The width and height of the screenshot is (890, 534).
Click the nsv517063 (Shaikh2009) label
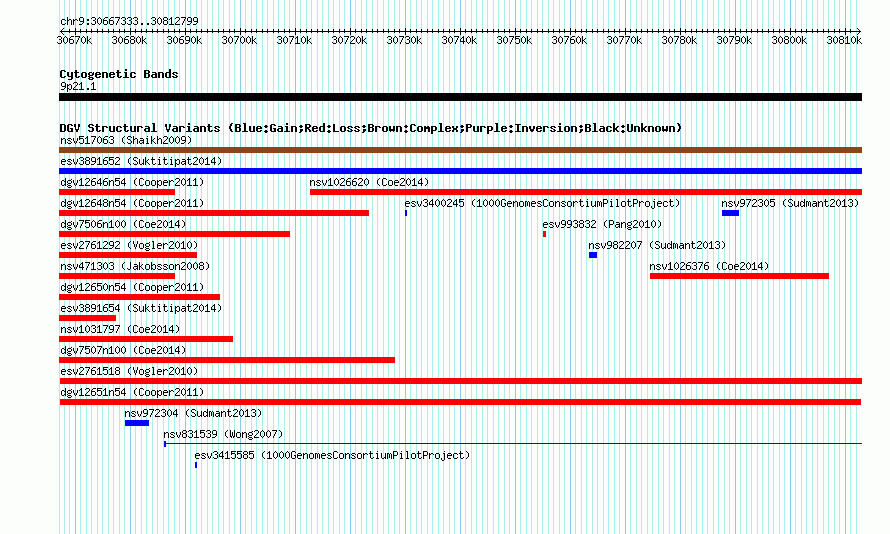[x=126, y=140]
